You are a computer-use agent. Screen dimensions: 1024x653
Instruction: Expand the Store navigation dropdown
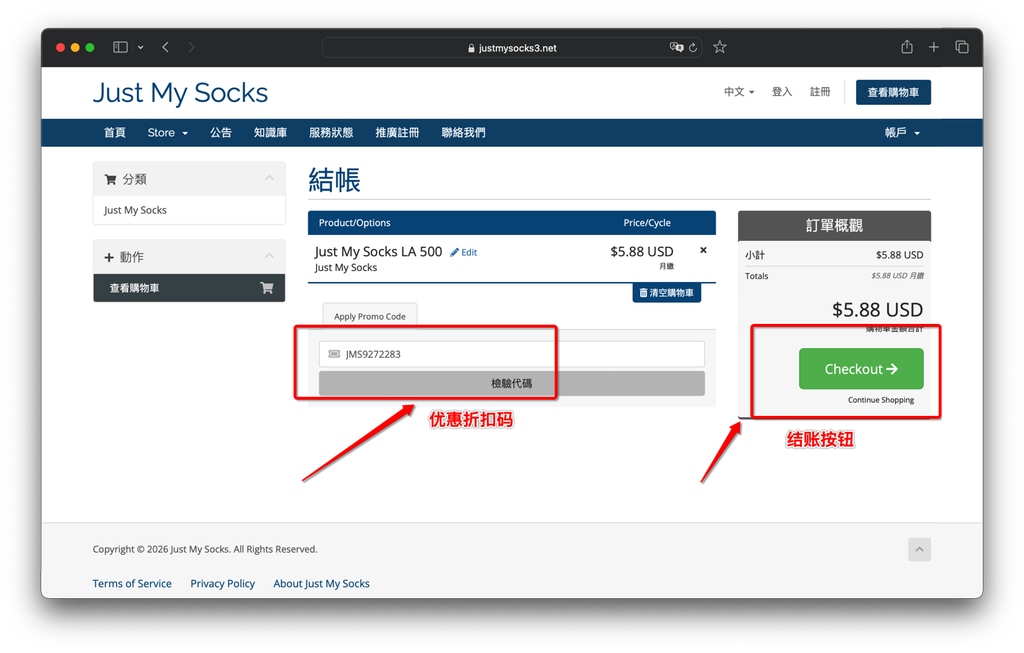point(167,133)
